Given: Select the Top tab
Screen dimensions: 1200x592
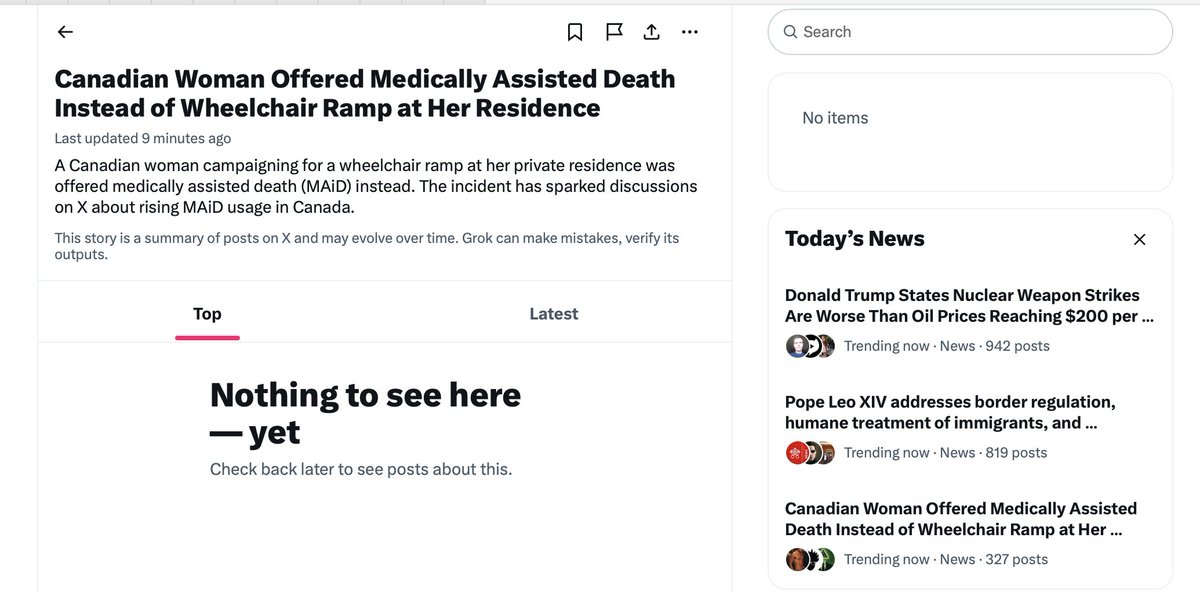Looking at the screenshot, I should pyautogui.click(x=206, y=313).
